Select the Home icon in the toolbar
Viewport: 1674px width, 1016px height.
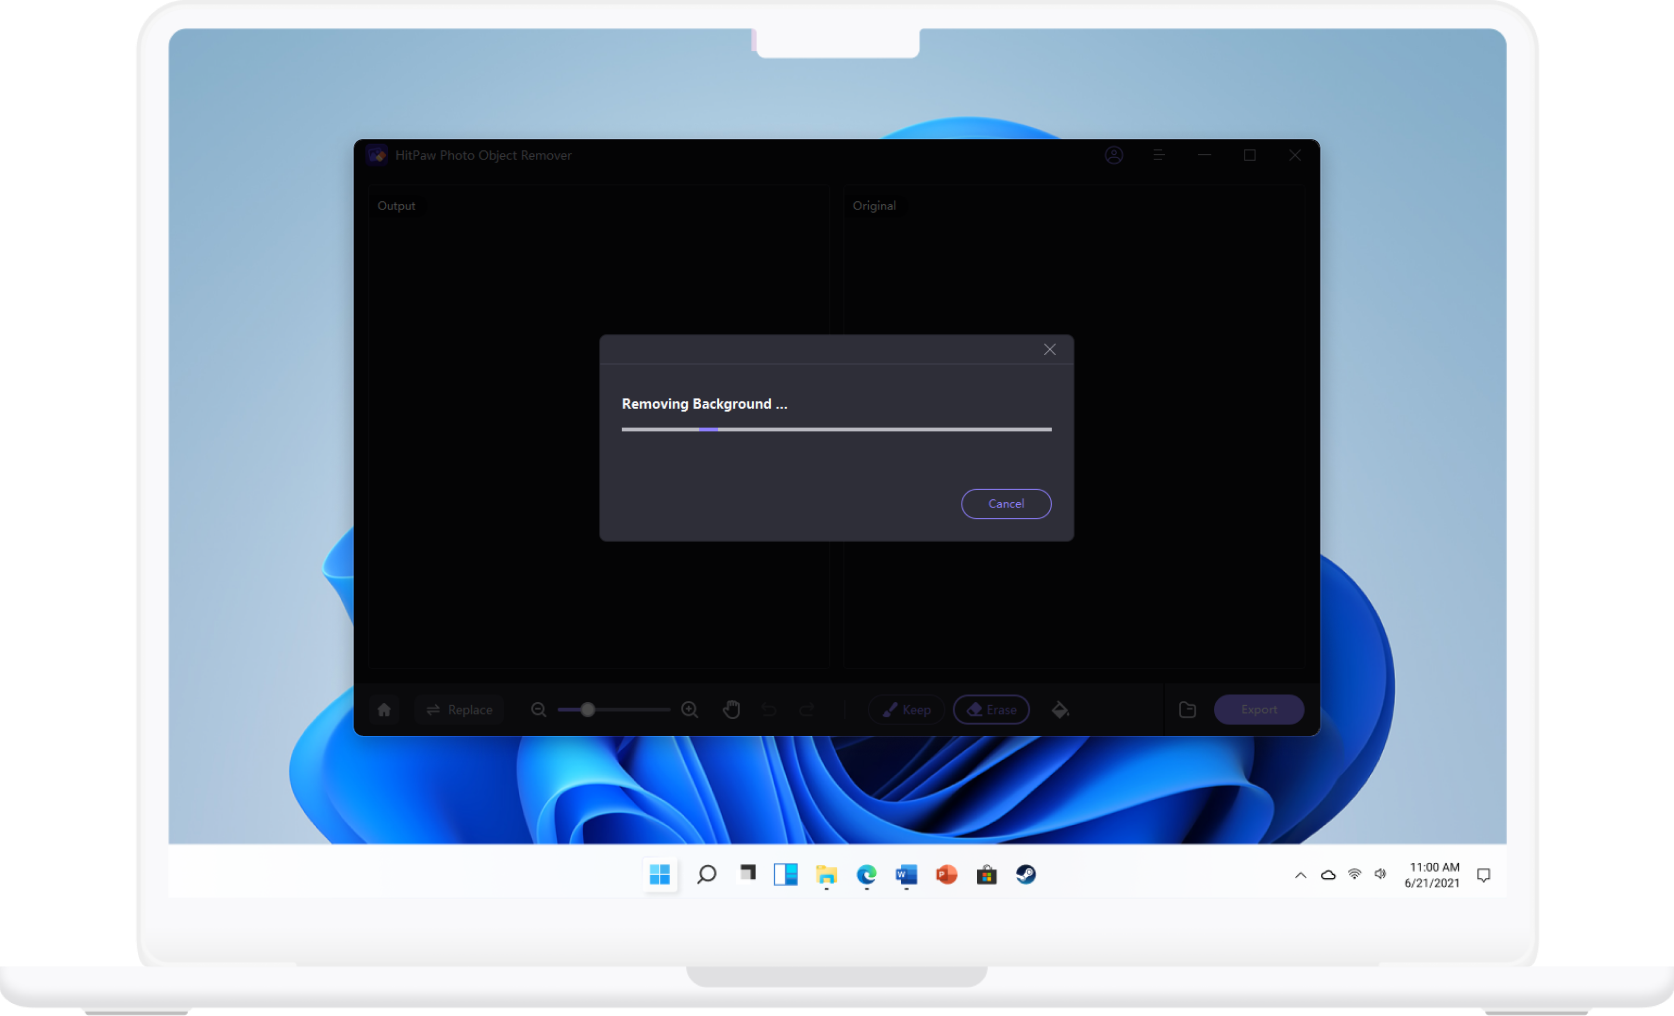(384, 709)
